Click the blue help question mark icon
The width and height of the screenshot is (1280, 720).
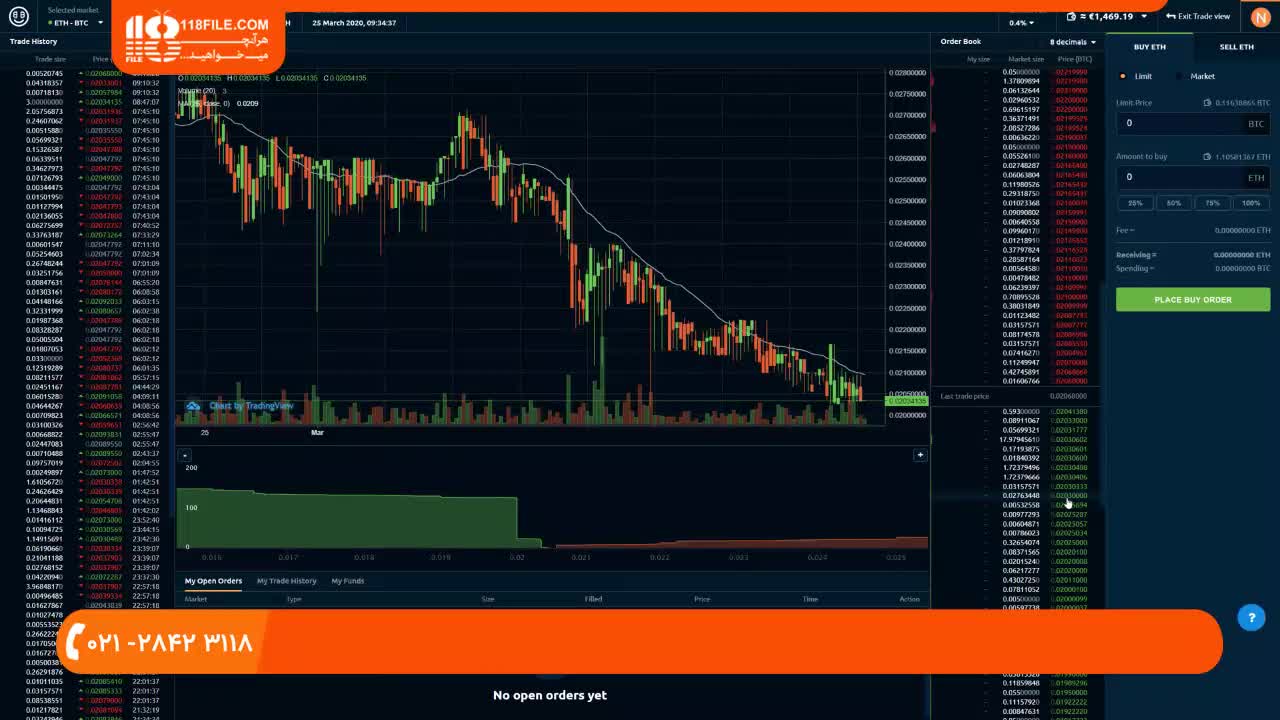click(1251, 618)
